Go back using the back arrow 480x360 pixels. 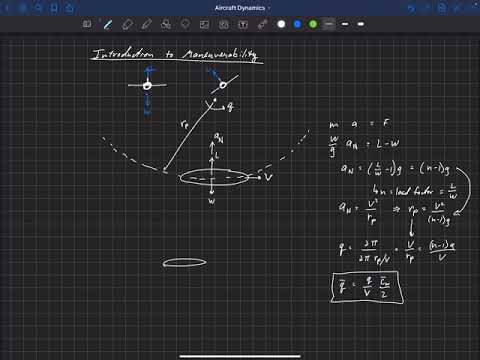tap(7, 8)
